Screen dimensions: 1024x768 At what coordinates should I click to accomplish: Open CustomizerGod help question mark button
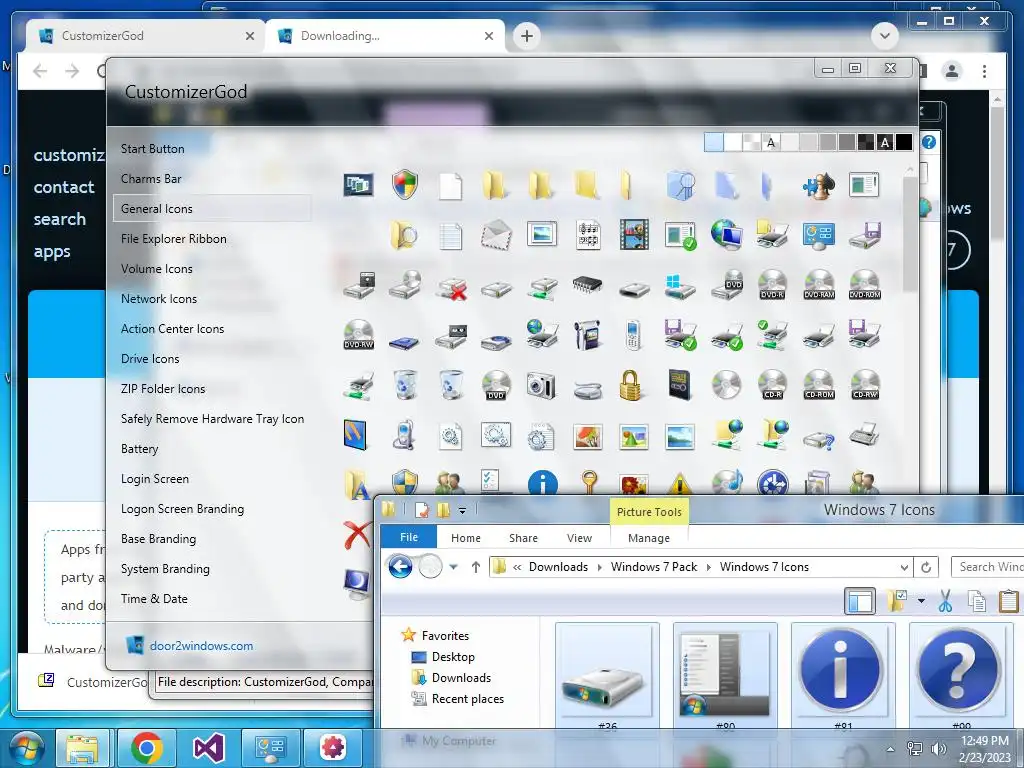coord(929,142)
